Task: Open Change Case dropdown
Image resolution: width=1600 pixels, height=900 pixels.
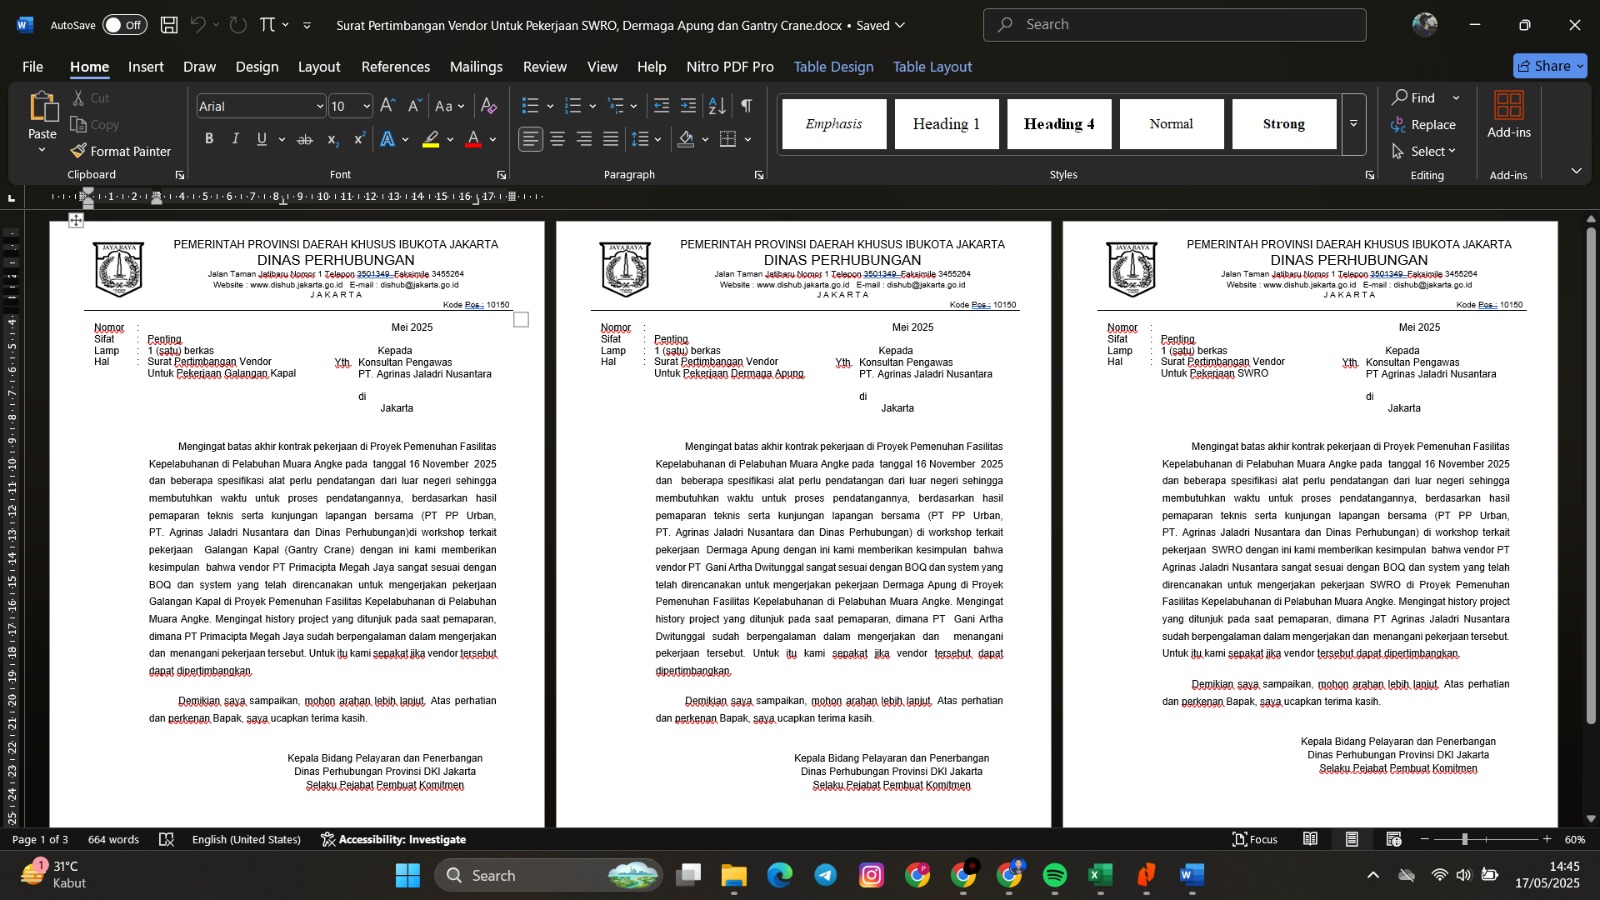Action: pyautogui.click(x=449, y=105)
